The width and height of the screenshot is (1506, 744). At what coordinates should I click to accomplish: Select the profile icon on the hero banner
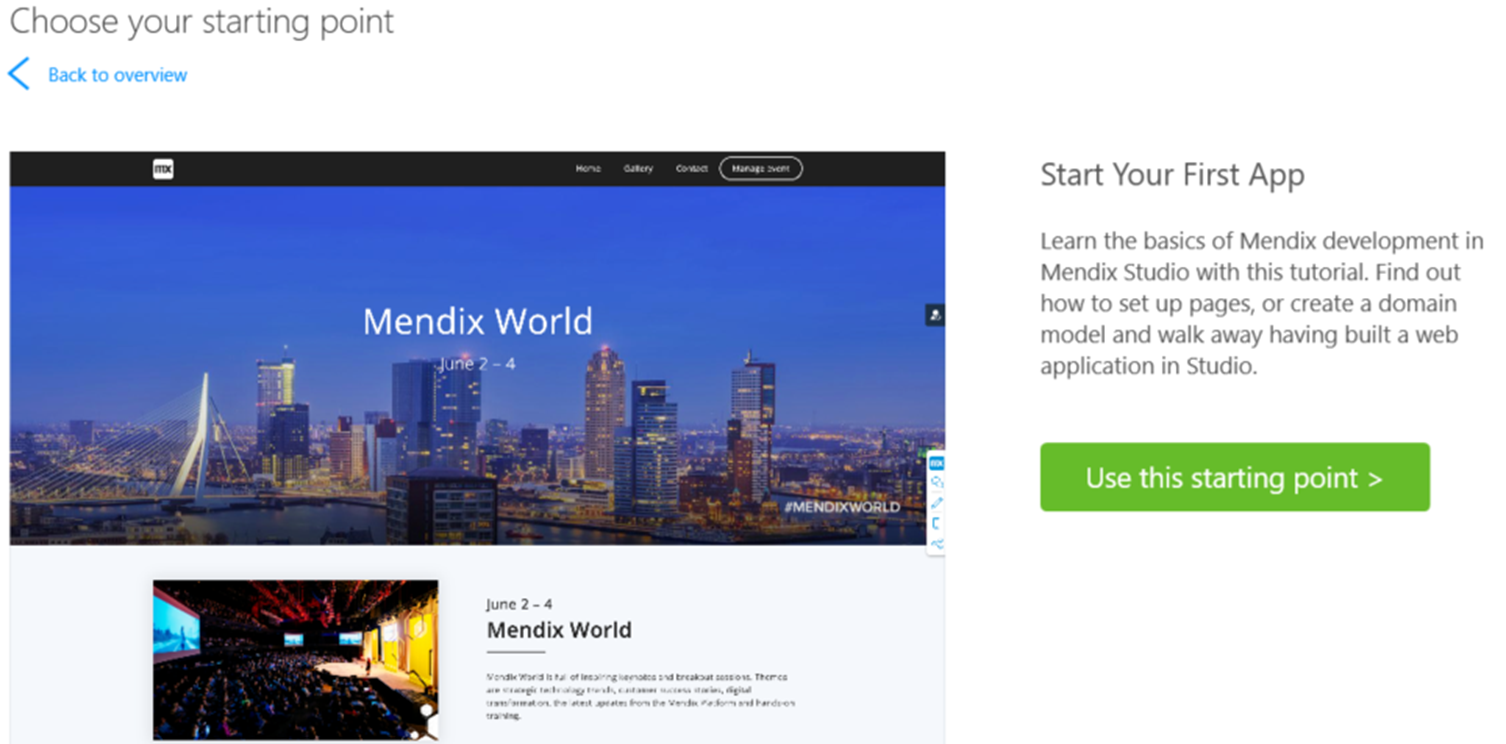point(934,314)
